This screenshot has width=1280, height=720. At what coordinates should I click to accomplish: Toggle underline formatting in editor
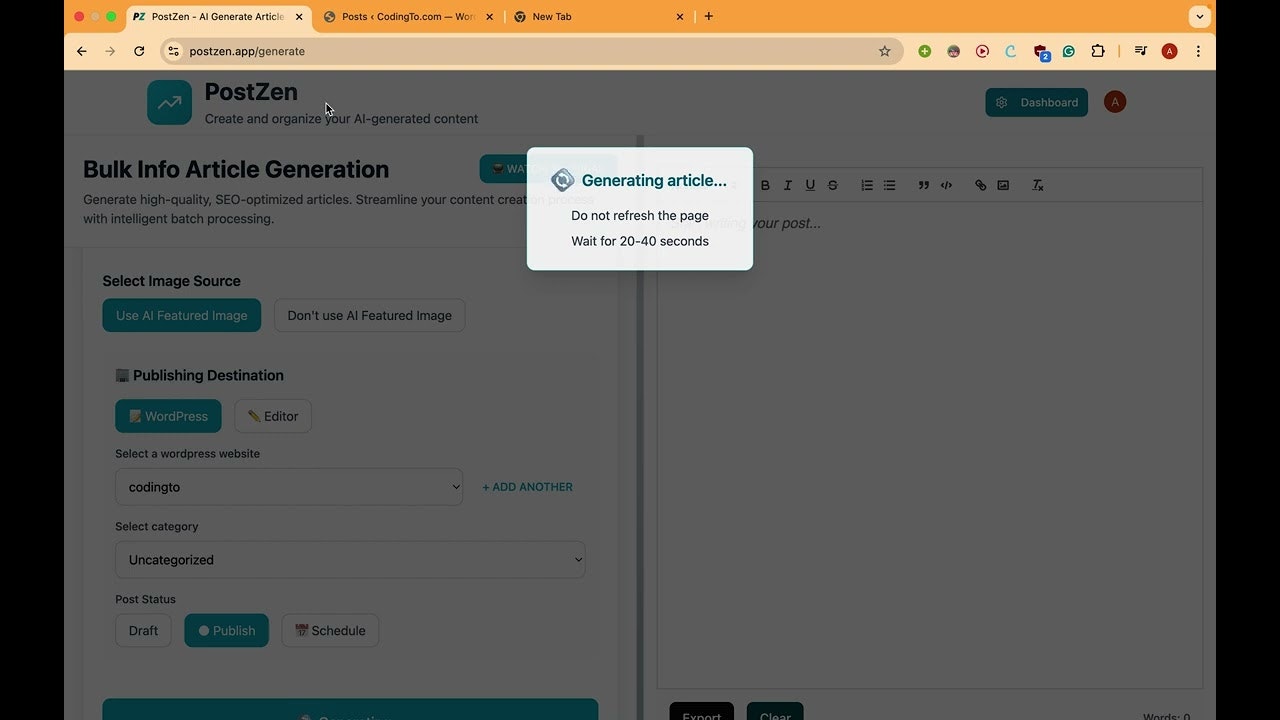(x=810, y=185)
